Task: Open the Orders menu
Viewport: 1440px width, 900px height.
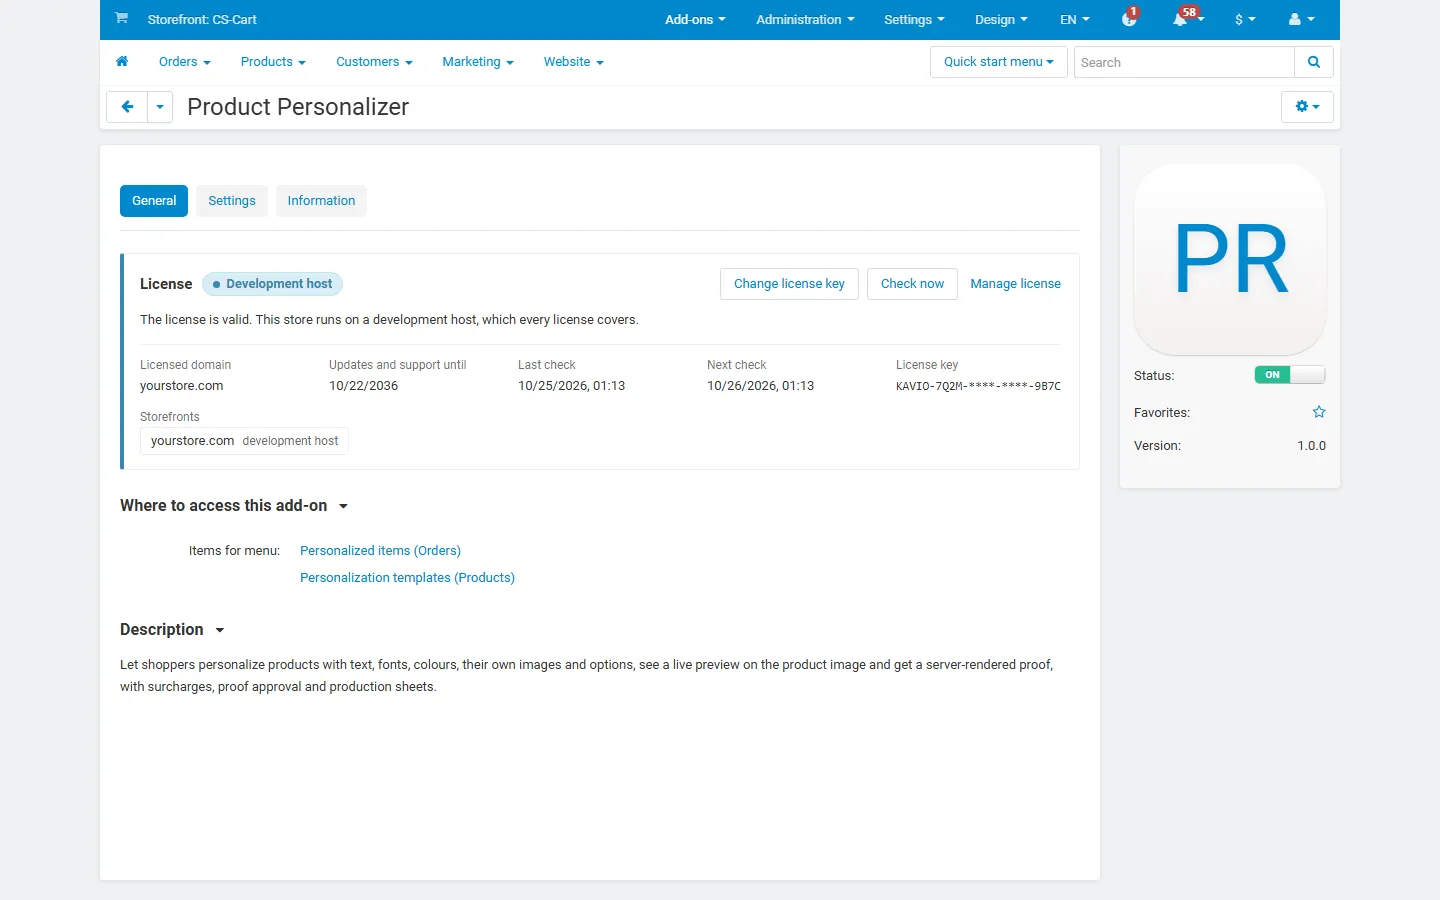Action: 185,62
